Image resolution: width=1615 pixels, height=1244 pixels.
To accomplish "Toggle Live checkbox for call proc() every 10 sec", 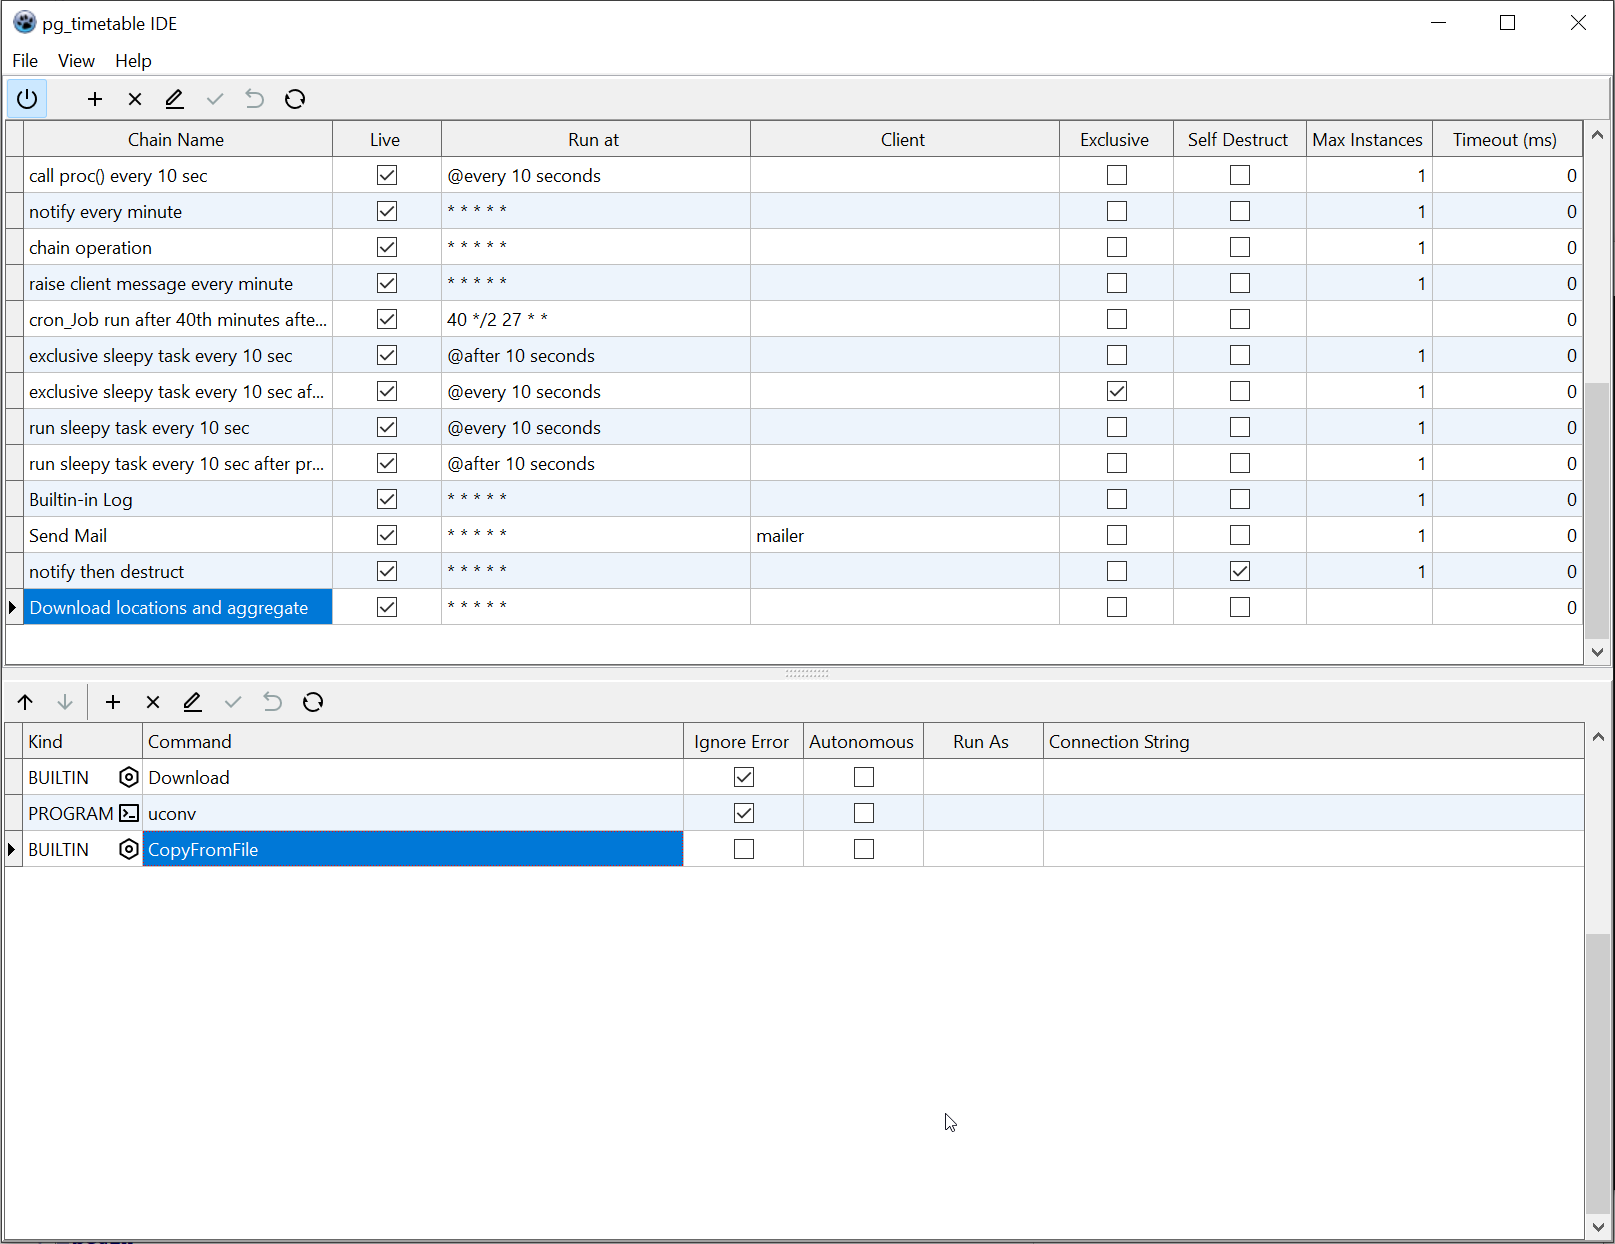I will point(387,175).
